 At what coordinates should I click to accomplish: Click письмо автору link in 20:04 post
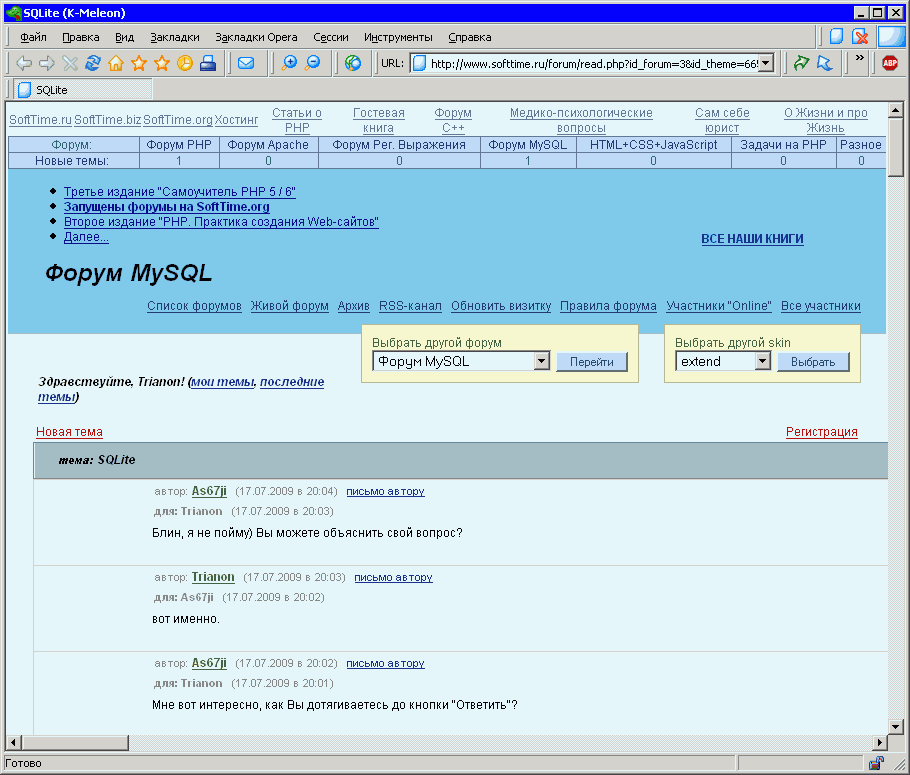pos(385,491)
